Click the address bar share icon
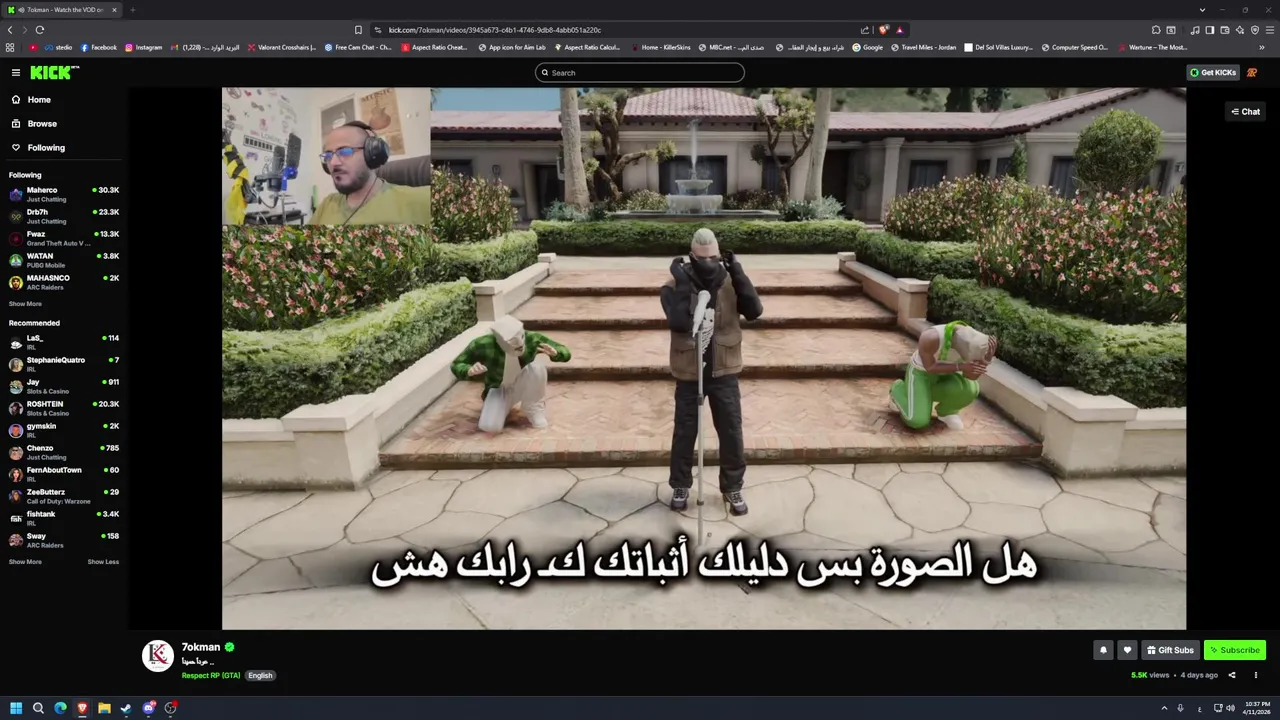This screenshot has height=720, width=1280. pos(865,30)
